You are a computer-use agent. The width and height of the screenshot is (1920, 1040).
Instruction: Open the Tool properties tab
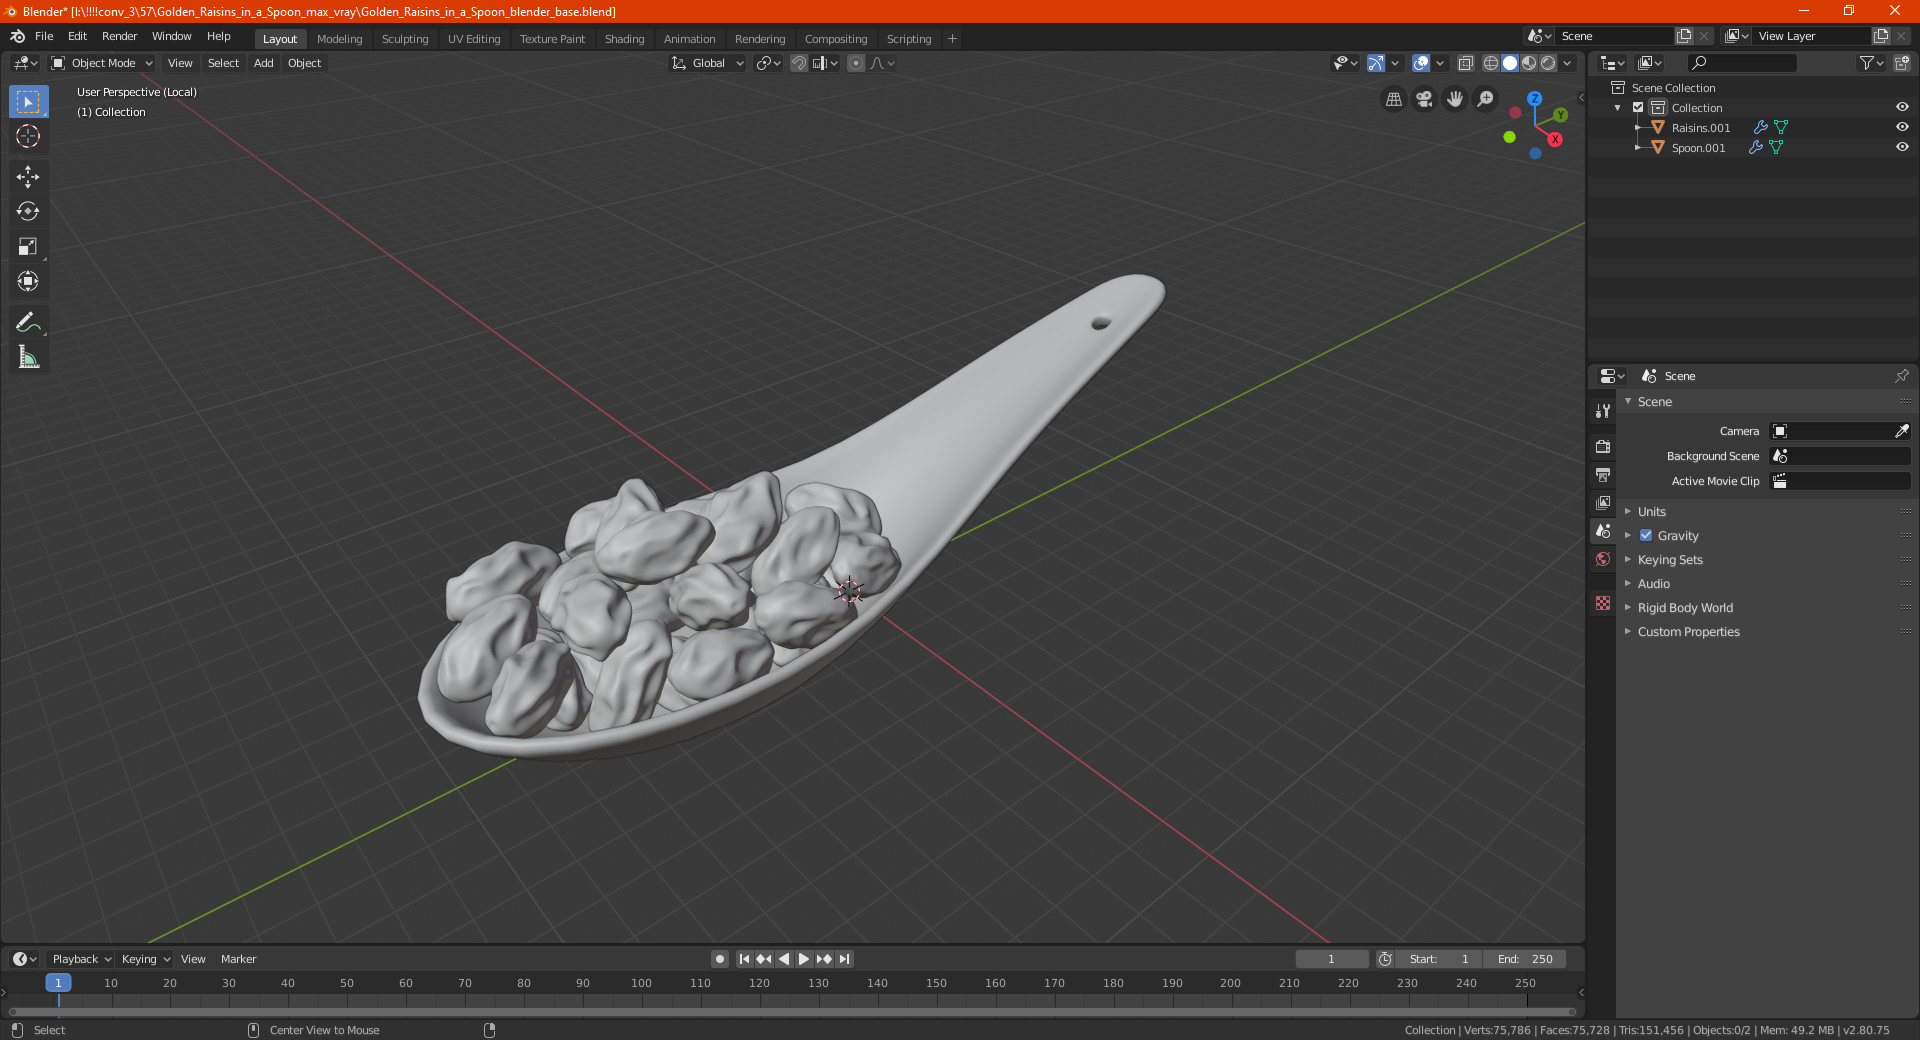[1603, 411]
